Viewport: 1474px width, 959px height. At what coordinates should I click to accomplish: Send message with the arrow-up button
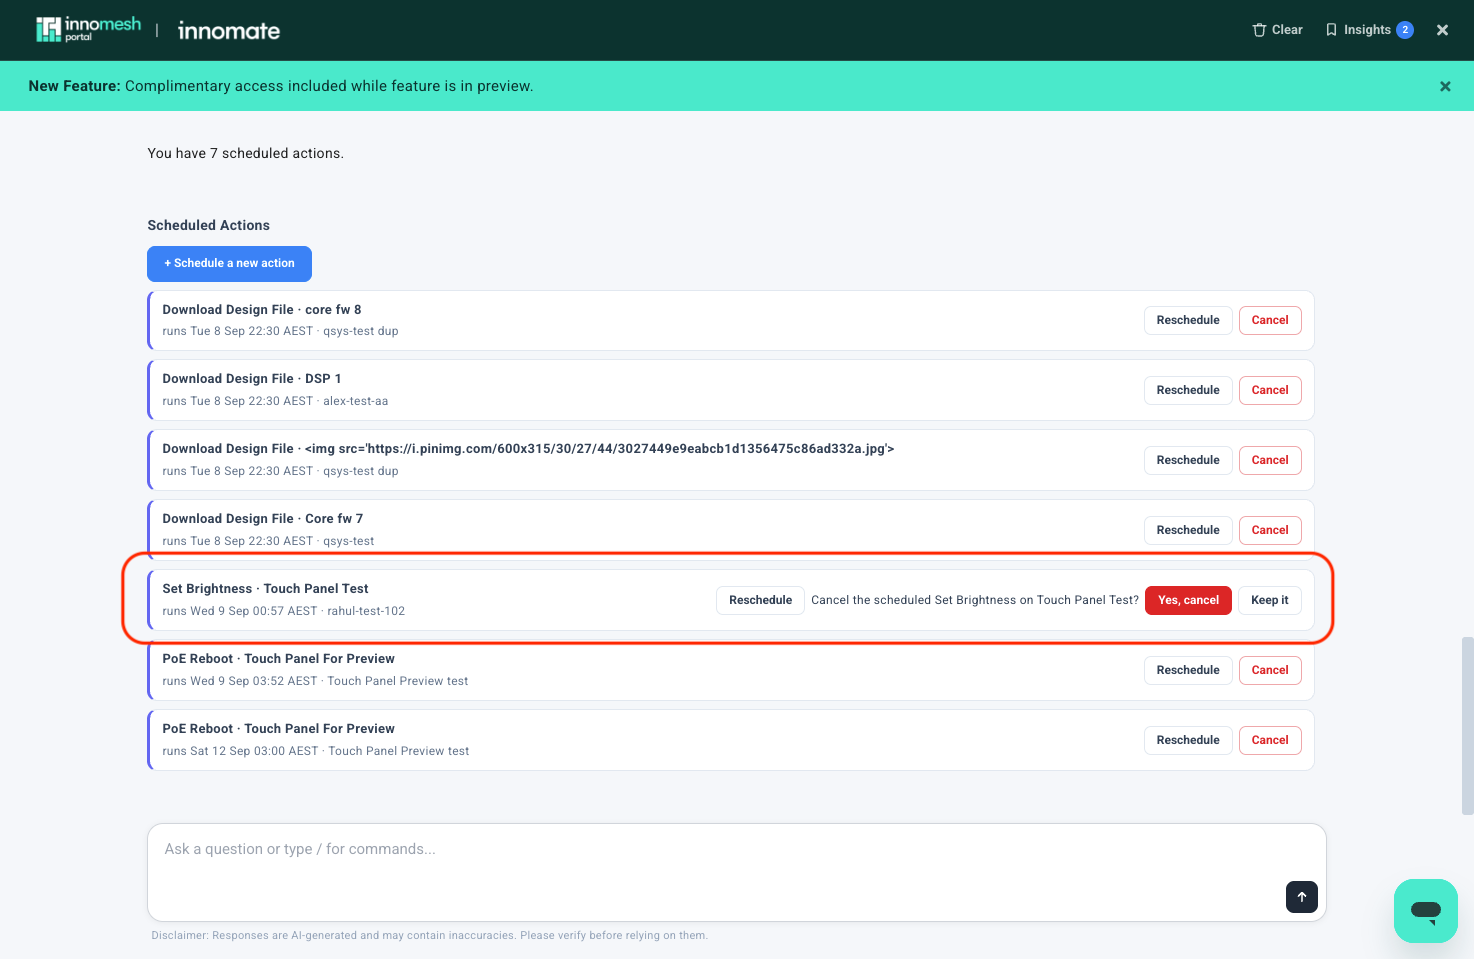(x=1301, y=897)
